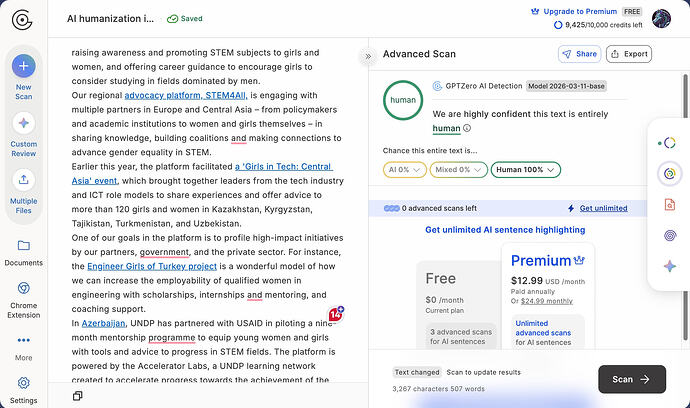This screenshot has height=408, width=690.
Task: Click the GPTZero AI Detection logo icon
Action: 437,86
